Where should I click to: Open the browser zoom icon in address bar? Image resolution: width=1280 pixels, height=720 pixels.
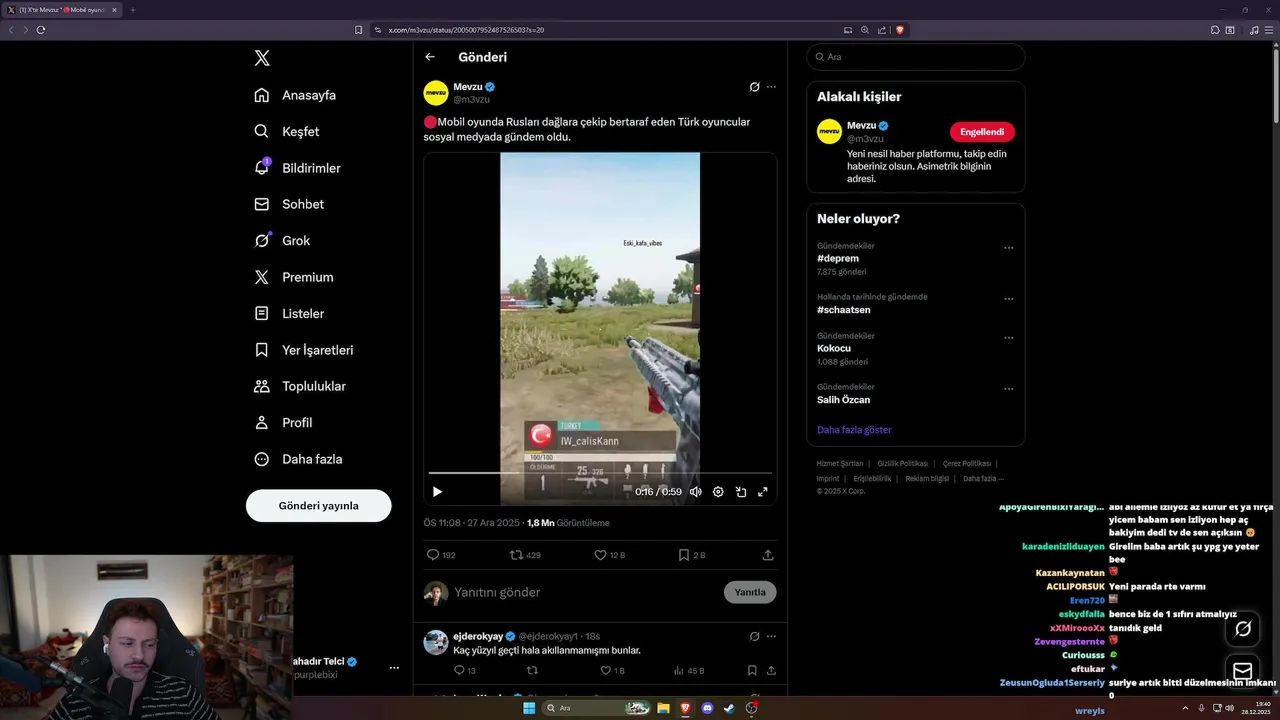pos(865,30)
